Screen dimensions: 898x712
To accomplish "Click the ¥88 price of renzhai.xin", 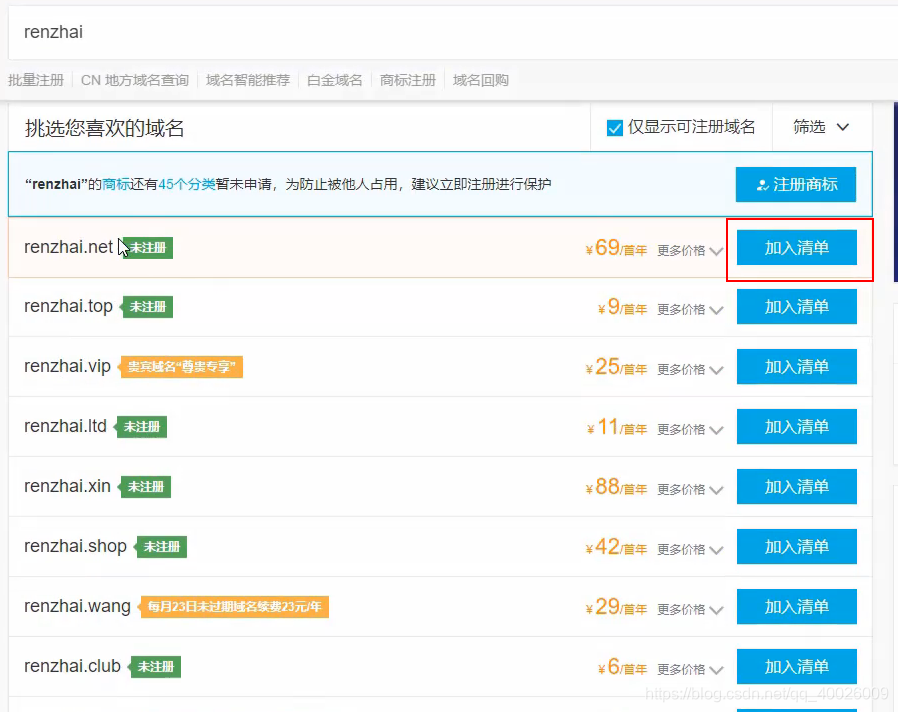I will (616, 487).
